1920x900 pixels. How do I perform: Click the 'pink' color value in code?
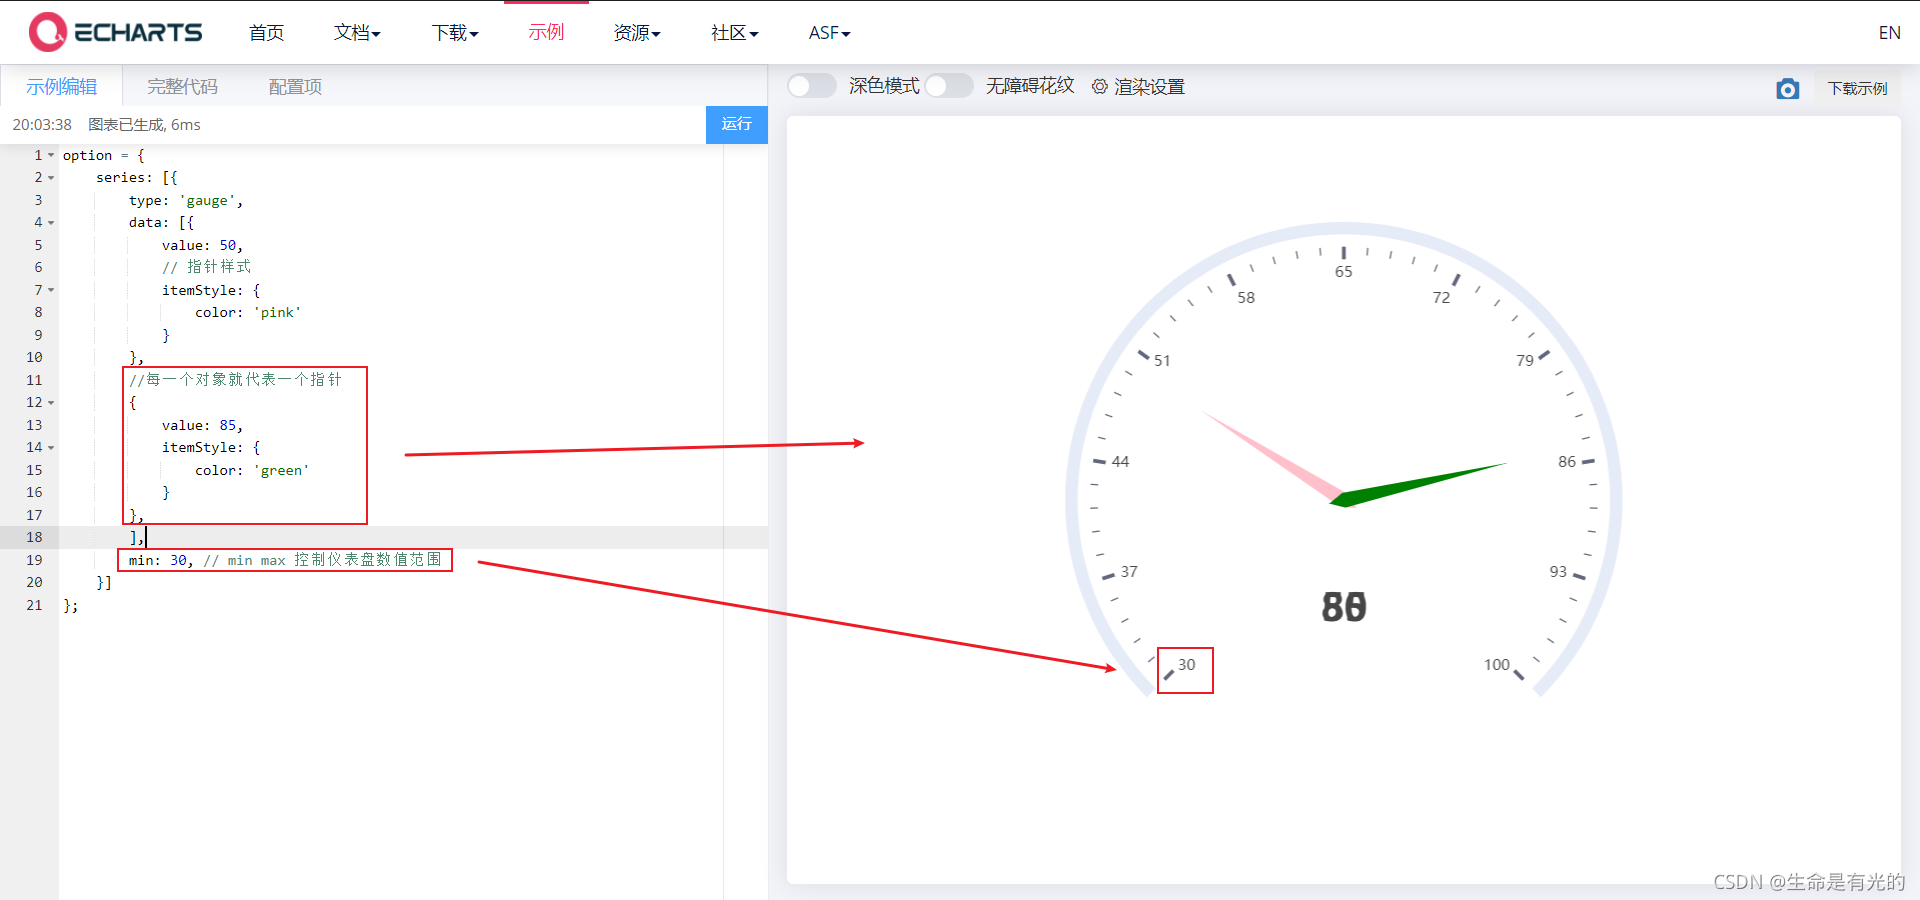(x=277, y=313)
